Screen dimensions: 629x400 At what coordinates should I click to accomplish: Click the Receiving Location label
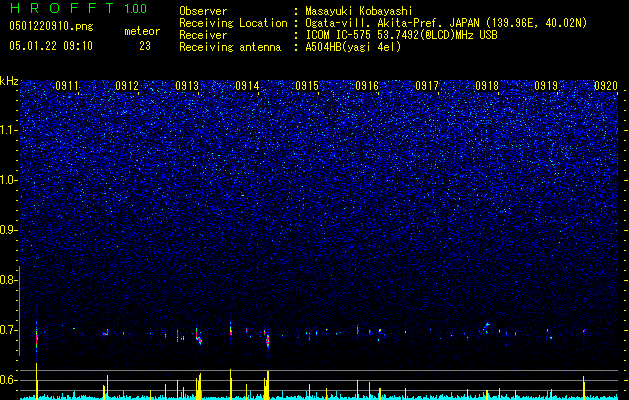click(233, 23)
